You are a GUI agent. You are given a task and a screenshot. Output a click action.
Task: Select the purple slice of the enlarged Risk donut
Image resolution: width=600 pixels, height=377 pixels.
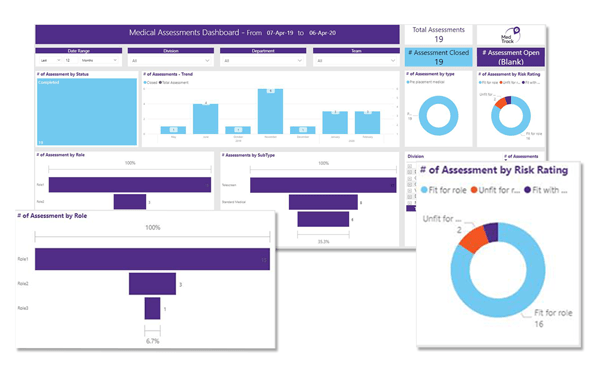[492, 233]
